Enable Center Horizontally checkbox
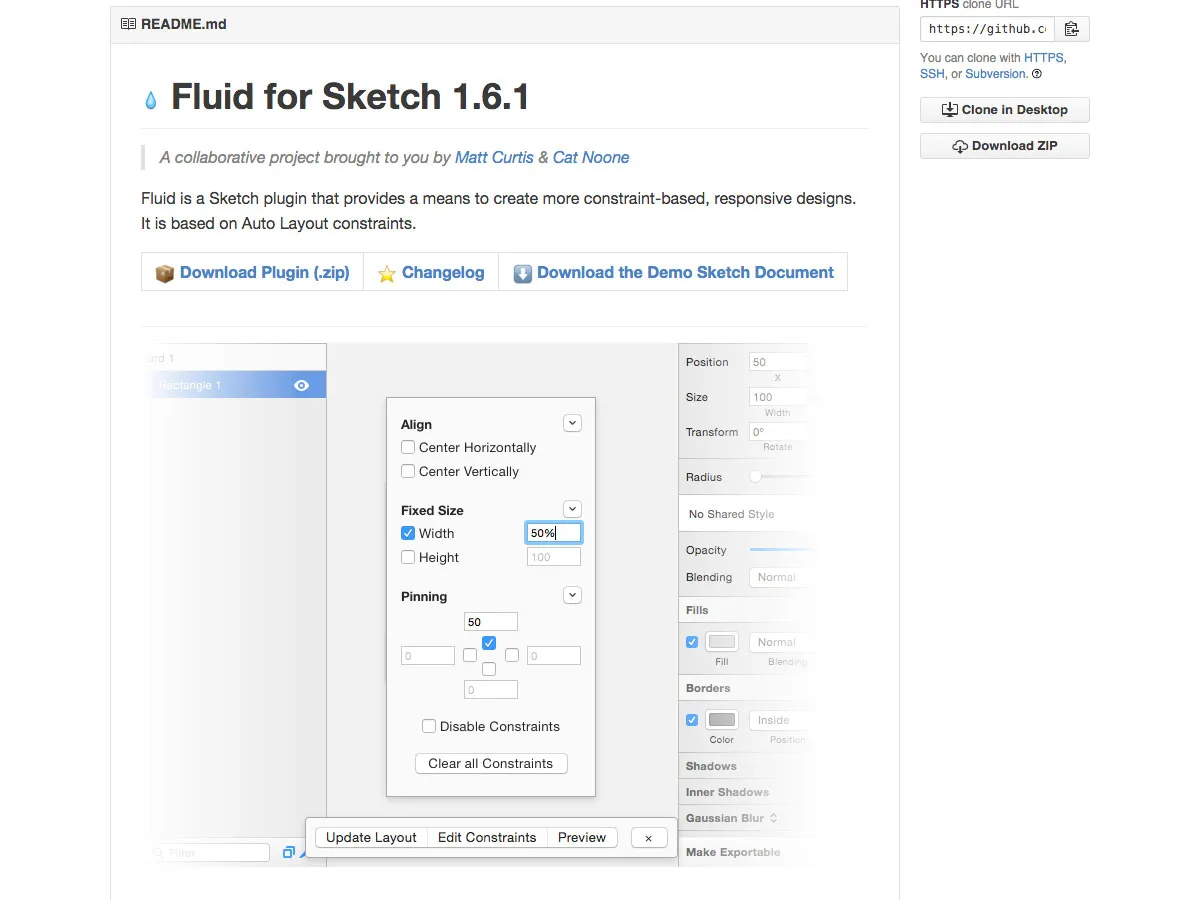The image size is (1200, 900). 408,447
